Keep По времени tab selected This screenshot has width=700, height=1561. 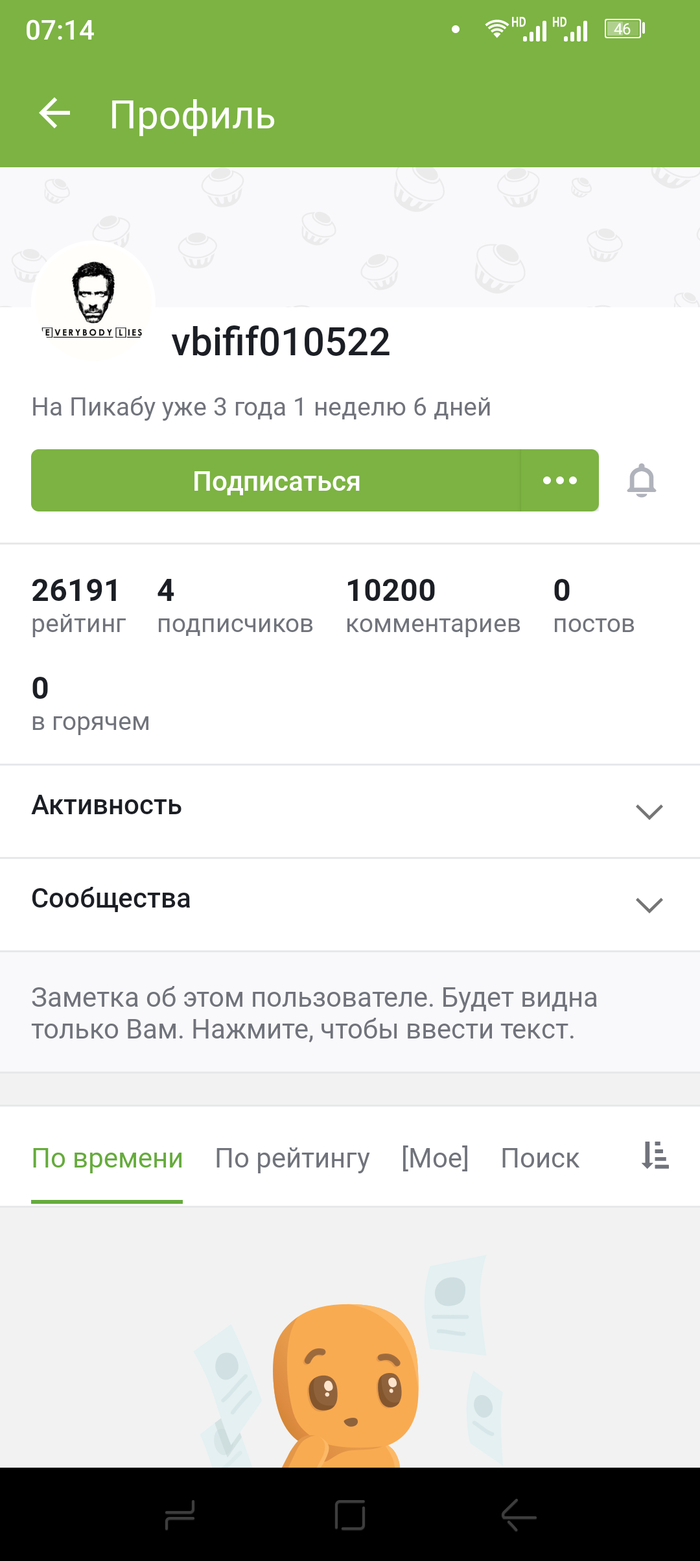pyautogui.click(x=107, y=1157)
